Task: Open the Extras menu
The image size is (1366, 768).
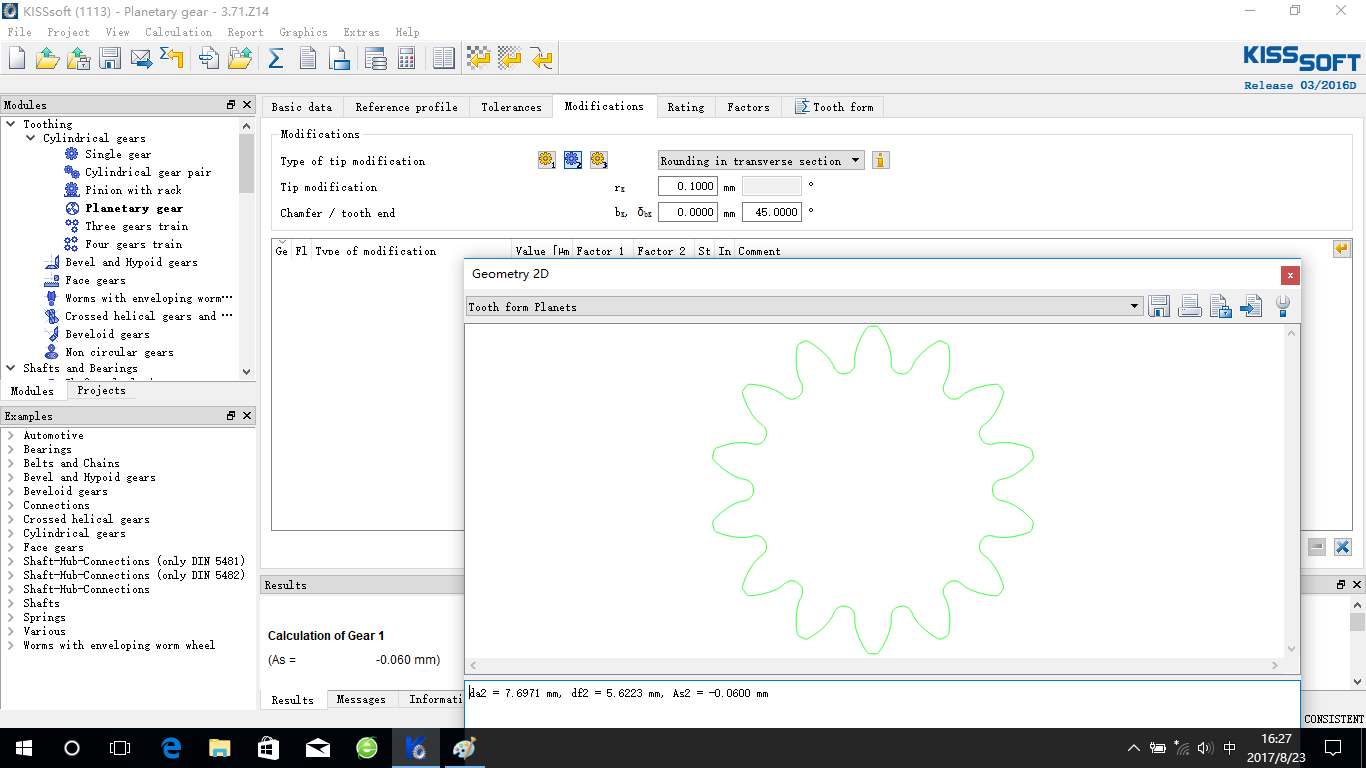Action: point(361,32)
